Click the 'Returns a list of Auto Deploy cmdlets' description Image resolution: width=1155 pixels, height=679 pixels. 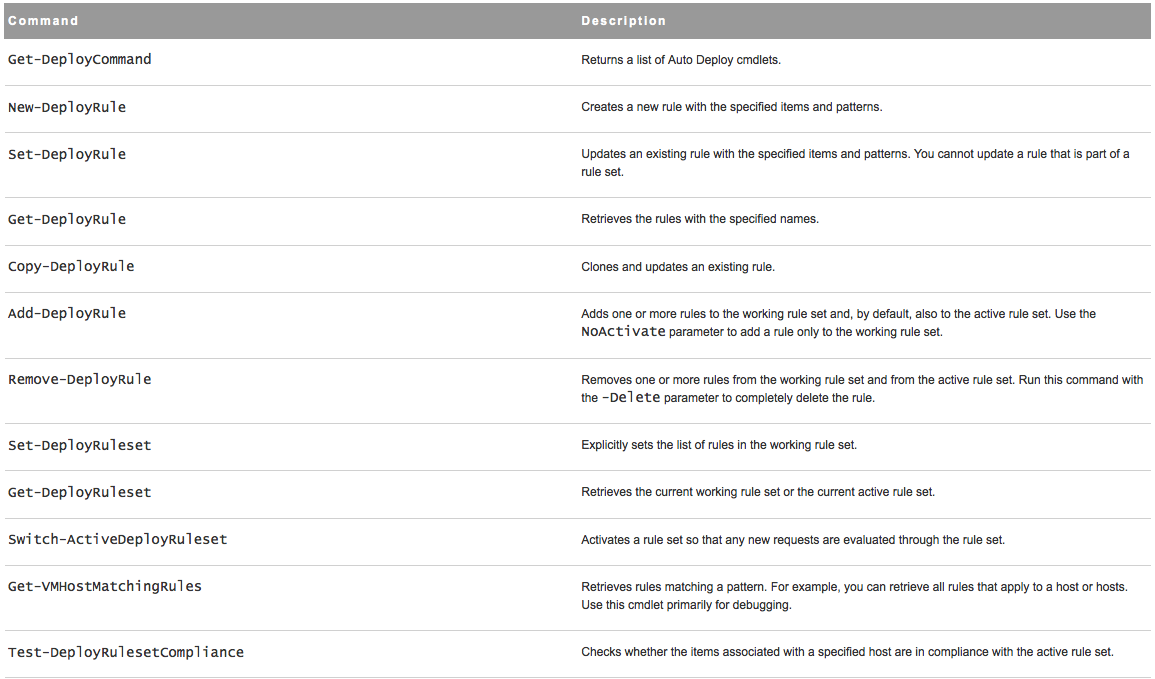pos(681,60)
